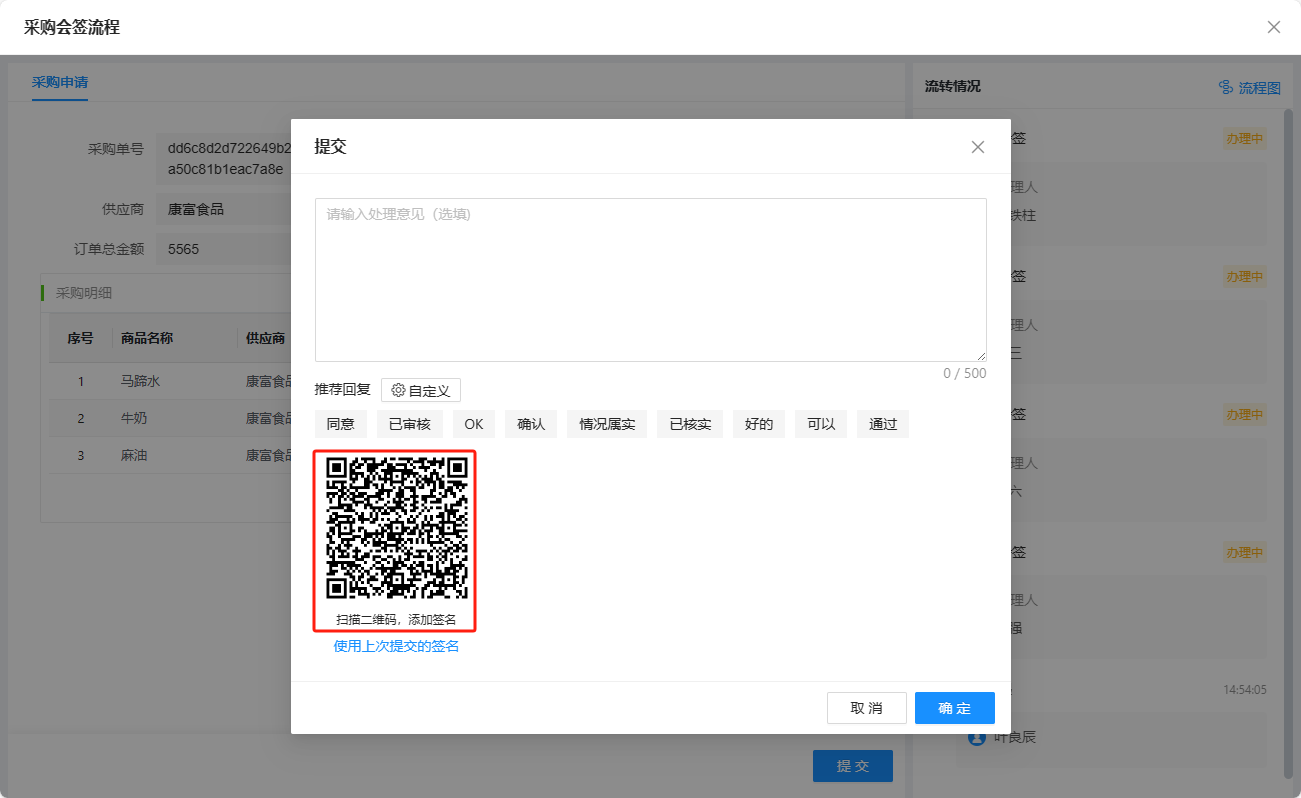Select the 同意 quick reply
This screenshot has width=1301, height=798.
point(341,424)
